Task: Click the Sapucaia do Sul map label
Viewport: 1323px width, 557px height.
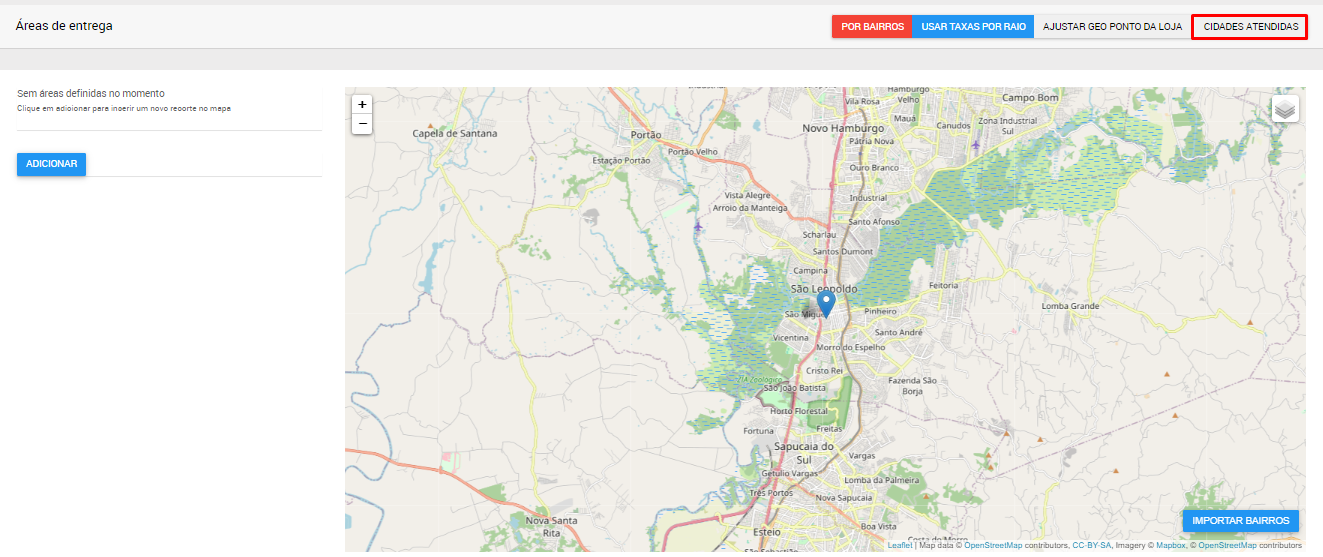Action: [x=804, y=453]
